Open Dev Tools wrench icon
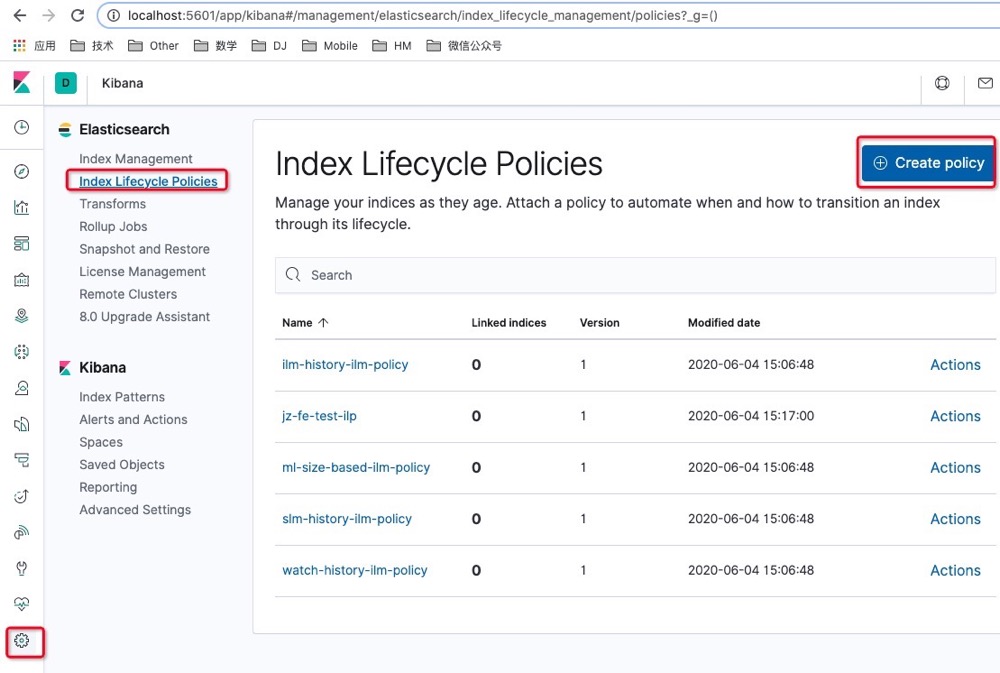 pos(22,568)
